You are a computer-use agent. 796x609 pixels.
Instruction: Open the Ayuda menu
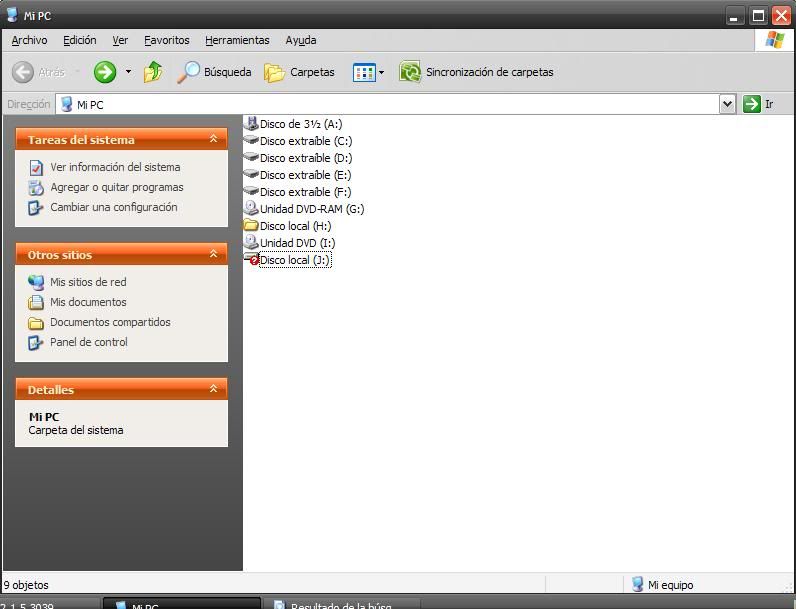tap(301, 40)
